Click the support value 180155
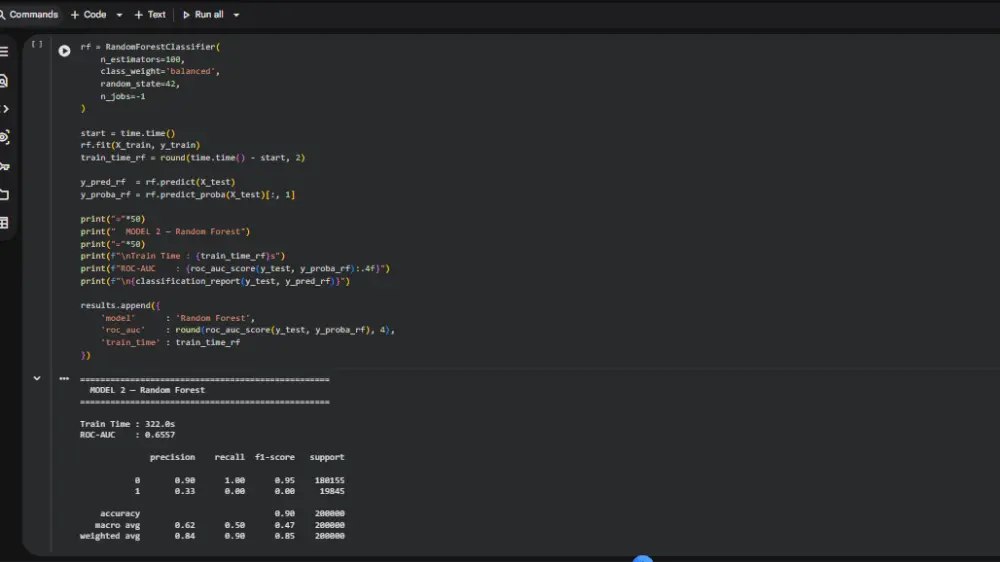 (329, 480)
